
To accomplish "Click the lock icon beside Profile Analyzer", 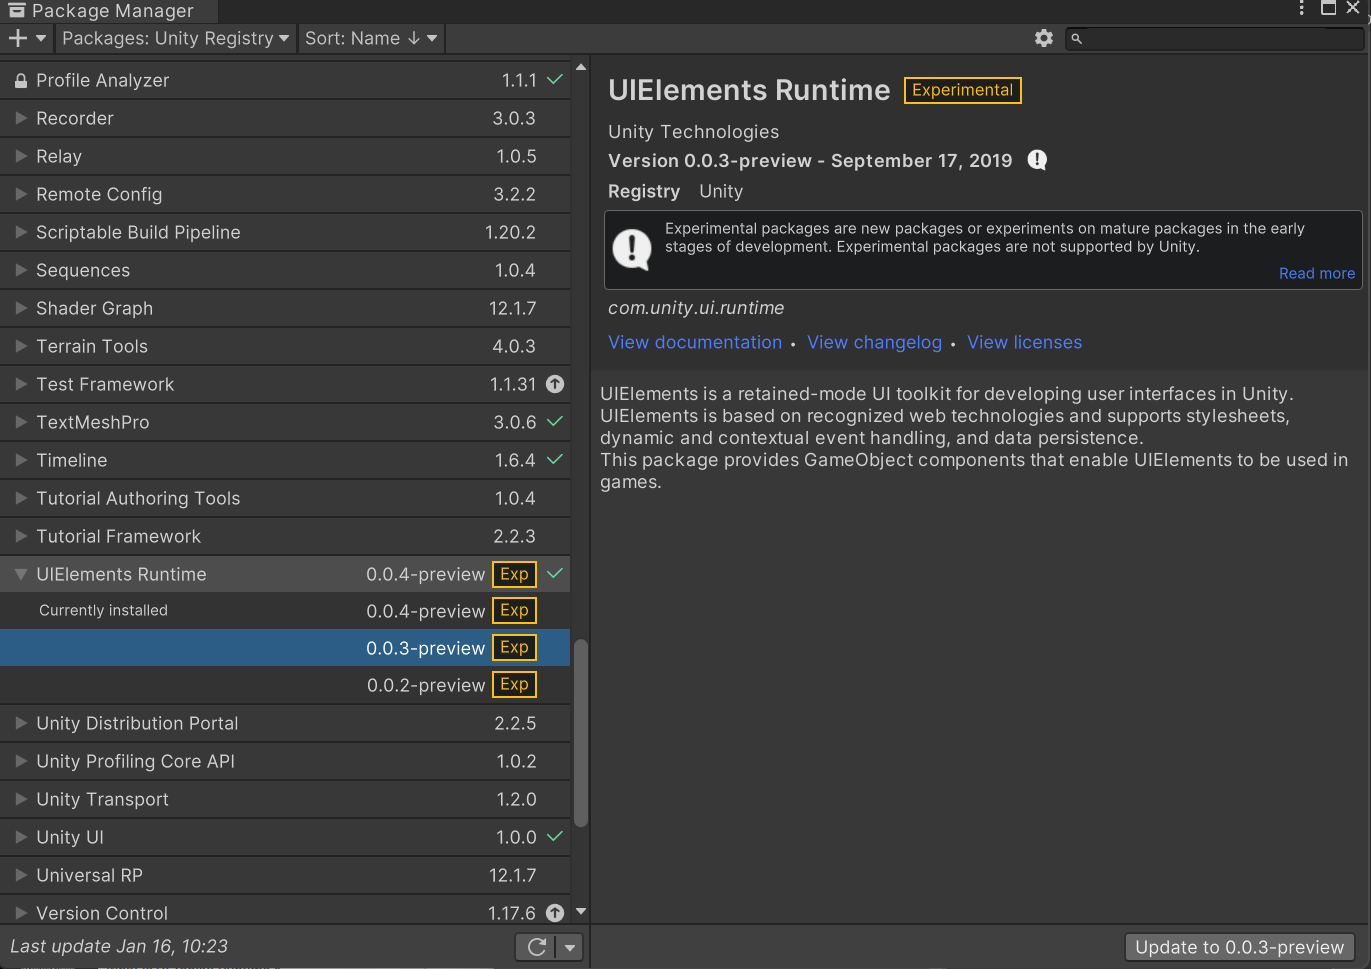I will click(20, 80).
